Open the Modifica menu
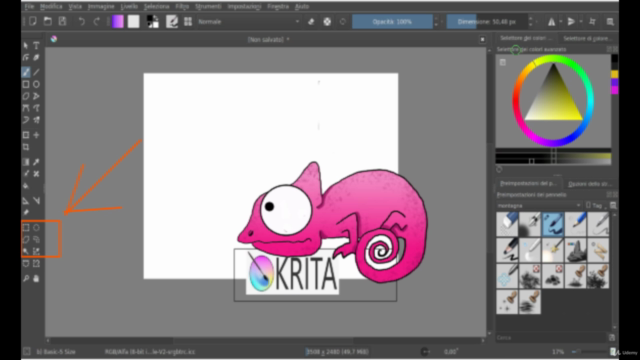This screenshot has width=640, height=360. [51, 7]
